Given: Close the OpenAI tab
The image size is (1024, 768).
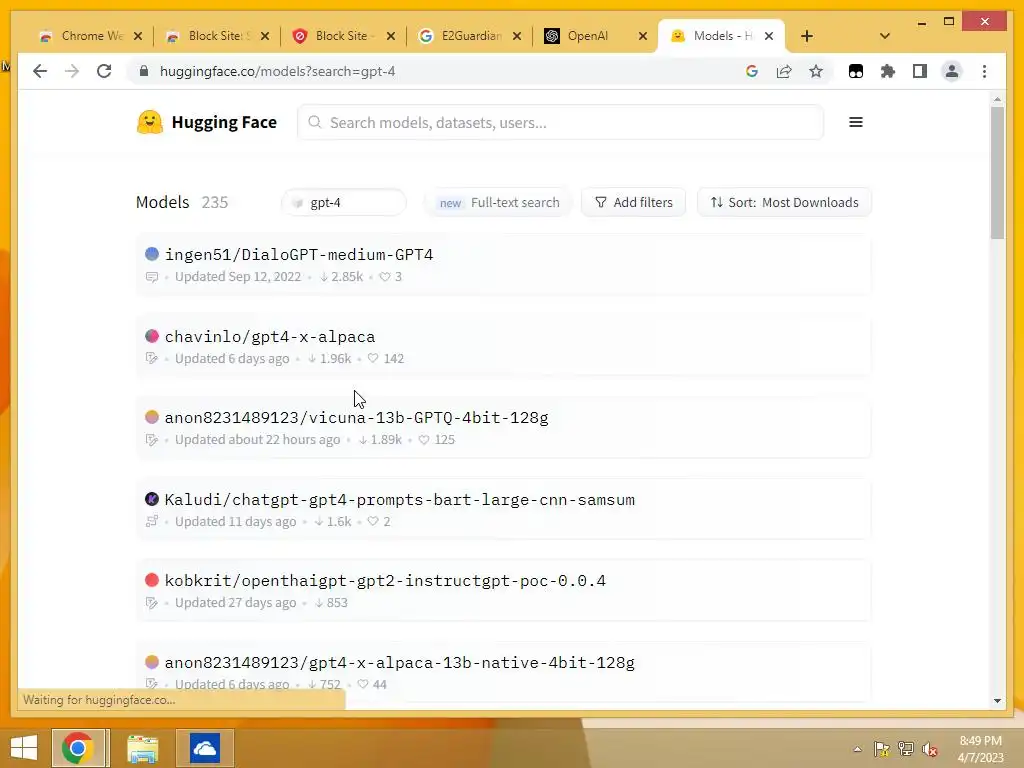Looking at the screenshot, I should point(643,36).
